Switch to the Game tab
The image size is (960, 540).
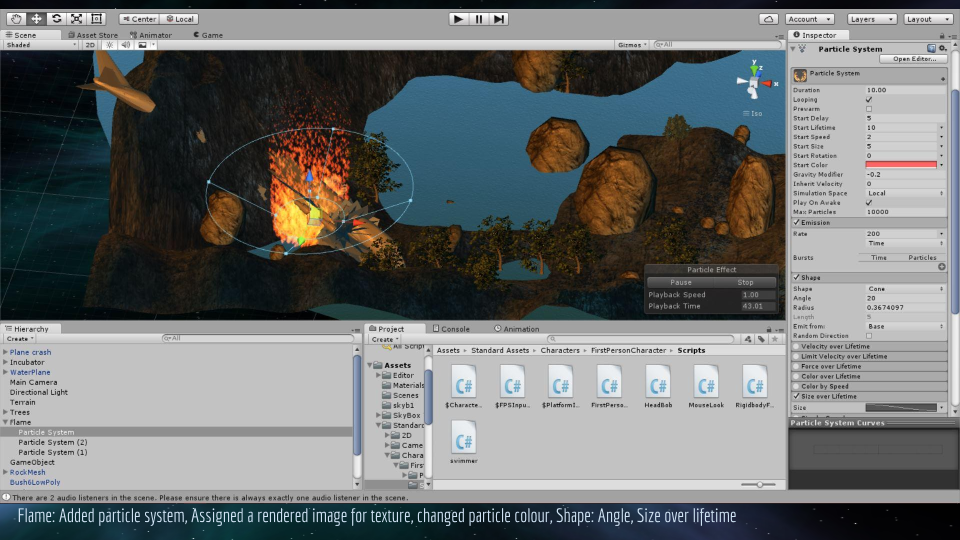(211, 35)
